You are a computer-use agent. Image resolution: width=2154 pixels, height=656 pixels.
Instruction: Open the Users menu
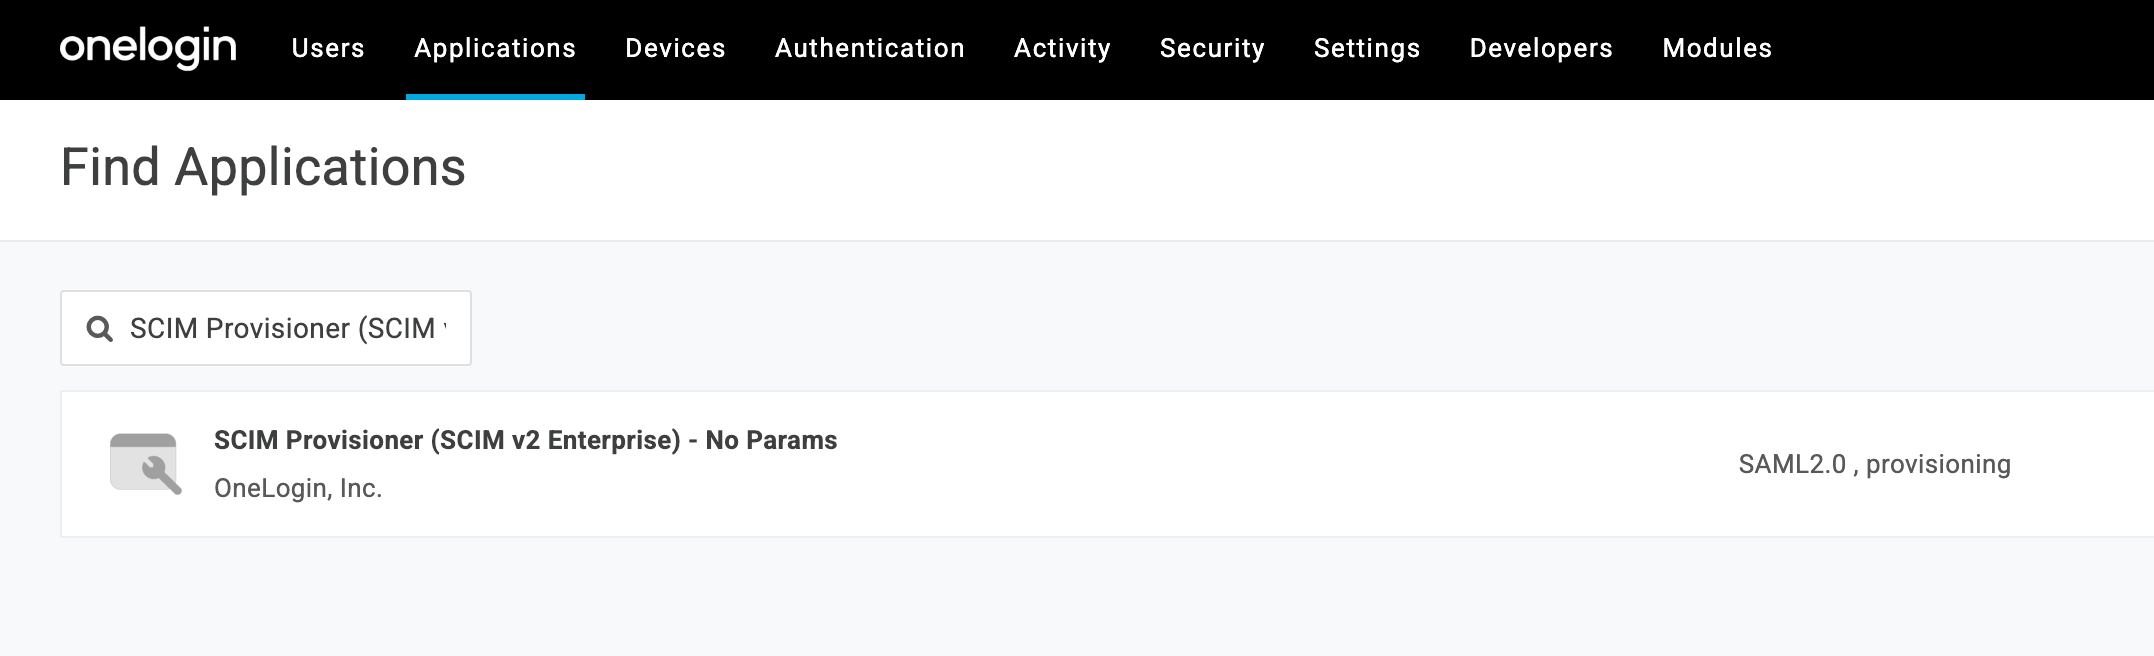tap(327, 47)
